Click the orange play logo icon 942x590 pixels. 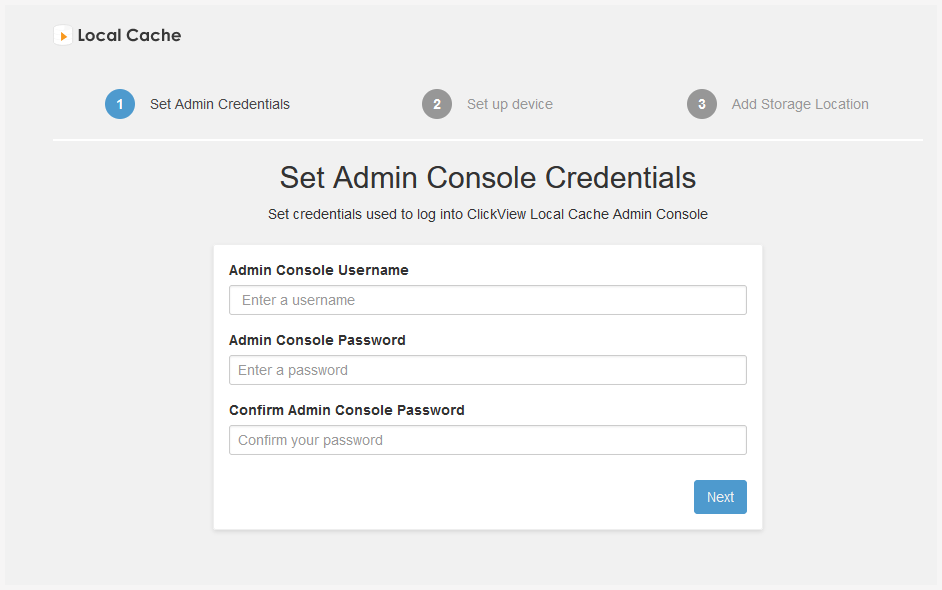[x=63, y=35]
